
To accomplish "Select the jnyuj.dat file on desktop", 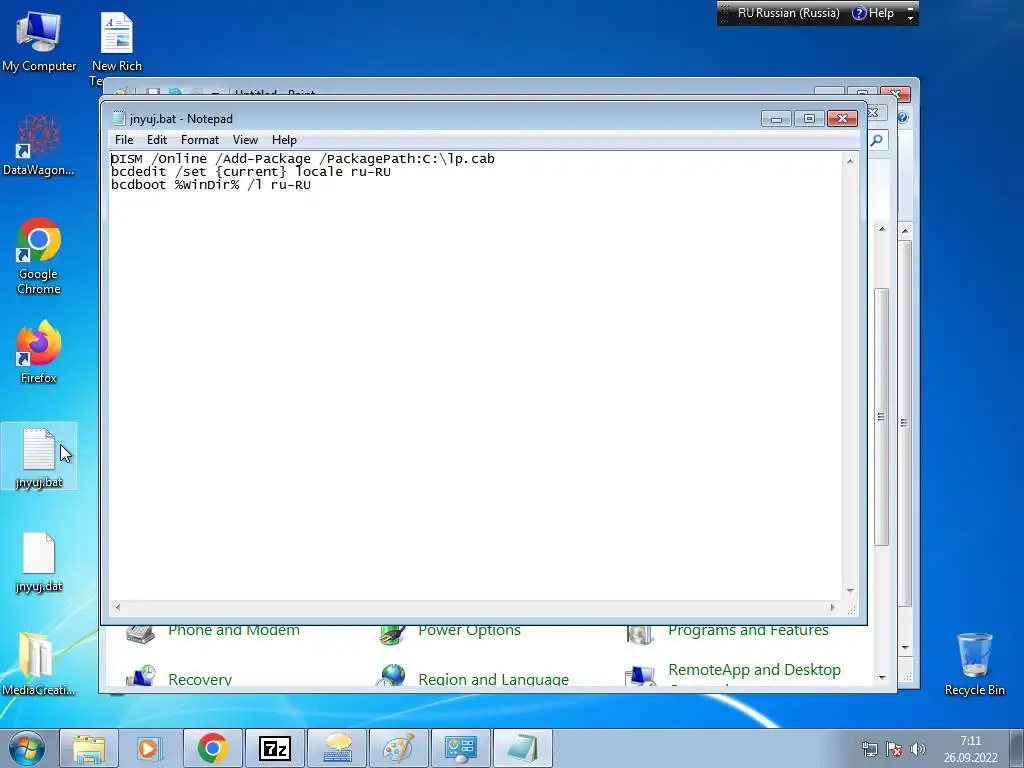I will [39, 562].
